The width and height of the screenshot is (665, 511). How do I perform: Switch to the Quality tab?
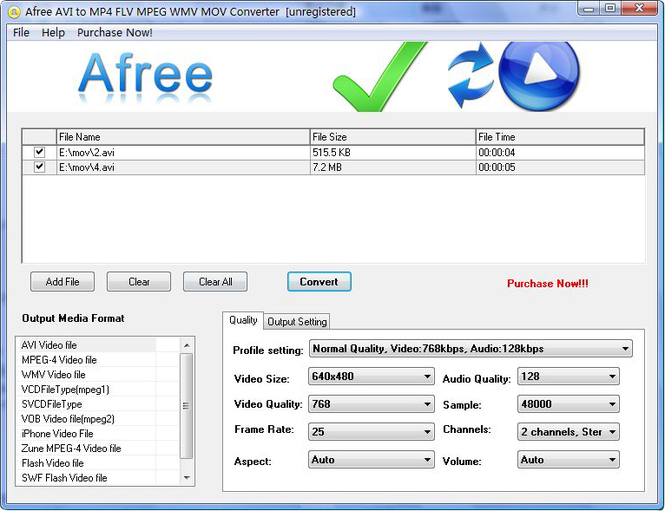pyautogui.click(x=243, y=320)
